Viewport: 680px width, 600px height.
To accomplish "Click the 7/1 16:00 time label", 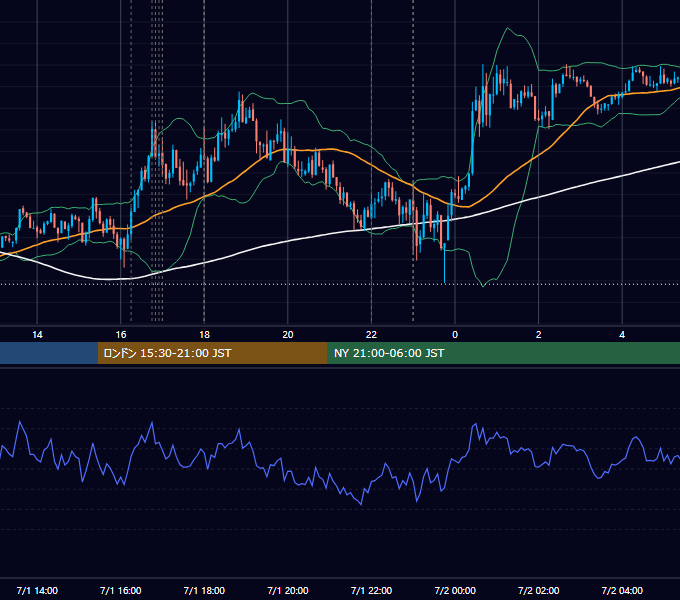I will click(x=121, y=590).
